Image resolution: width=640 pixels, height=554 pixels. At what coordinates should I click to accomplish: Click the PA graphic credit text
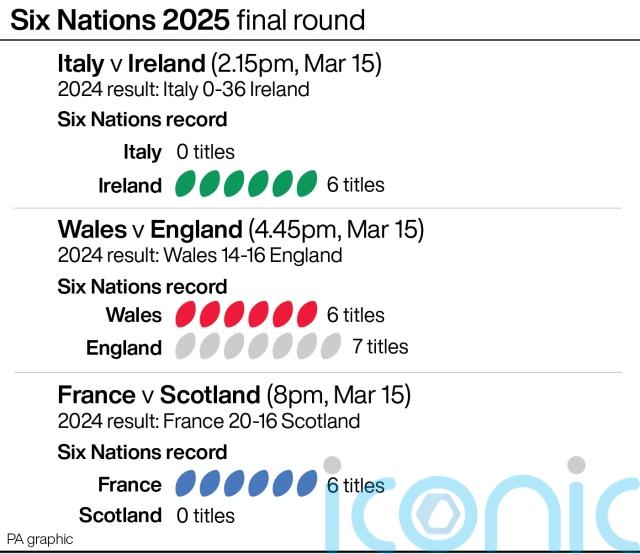(x=40, y=539)
